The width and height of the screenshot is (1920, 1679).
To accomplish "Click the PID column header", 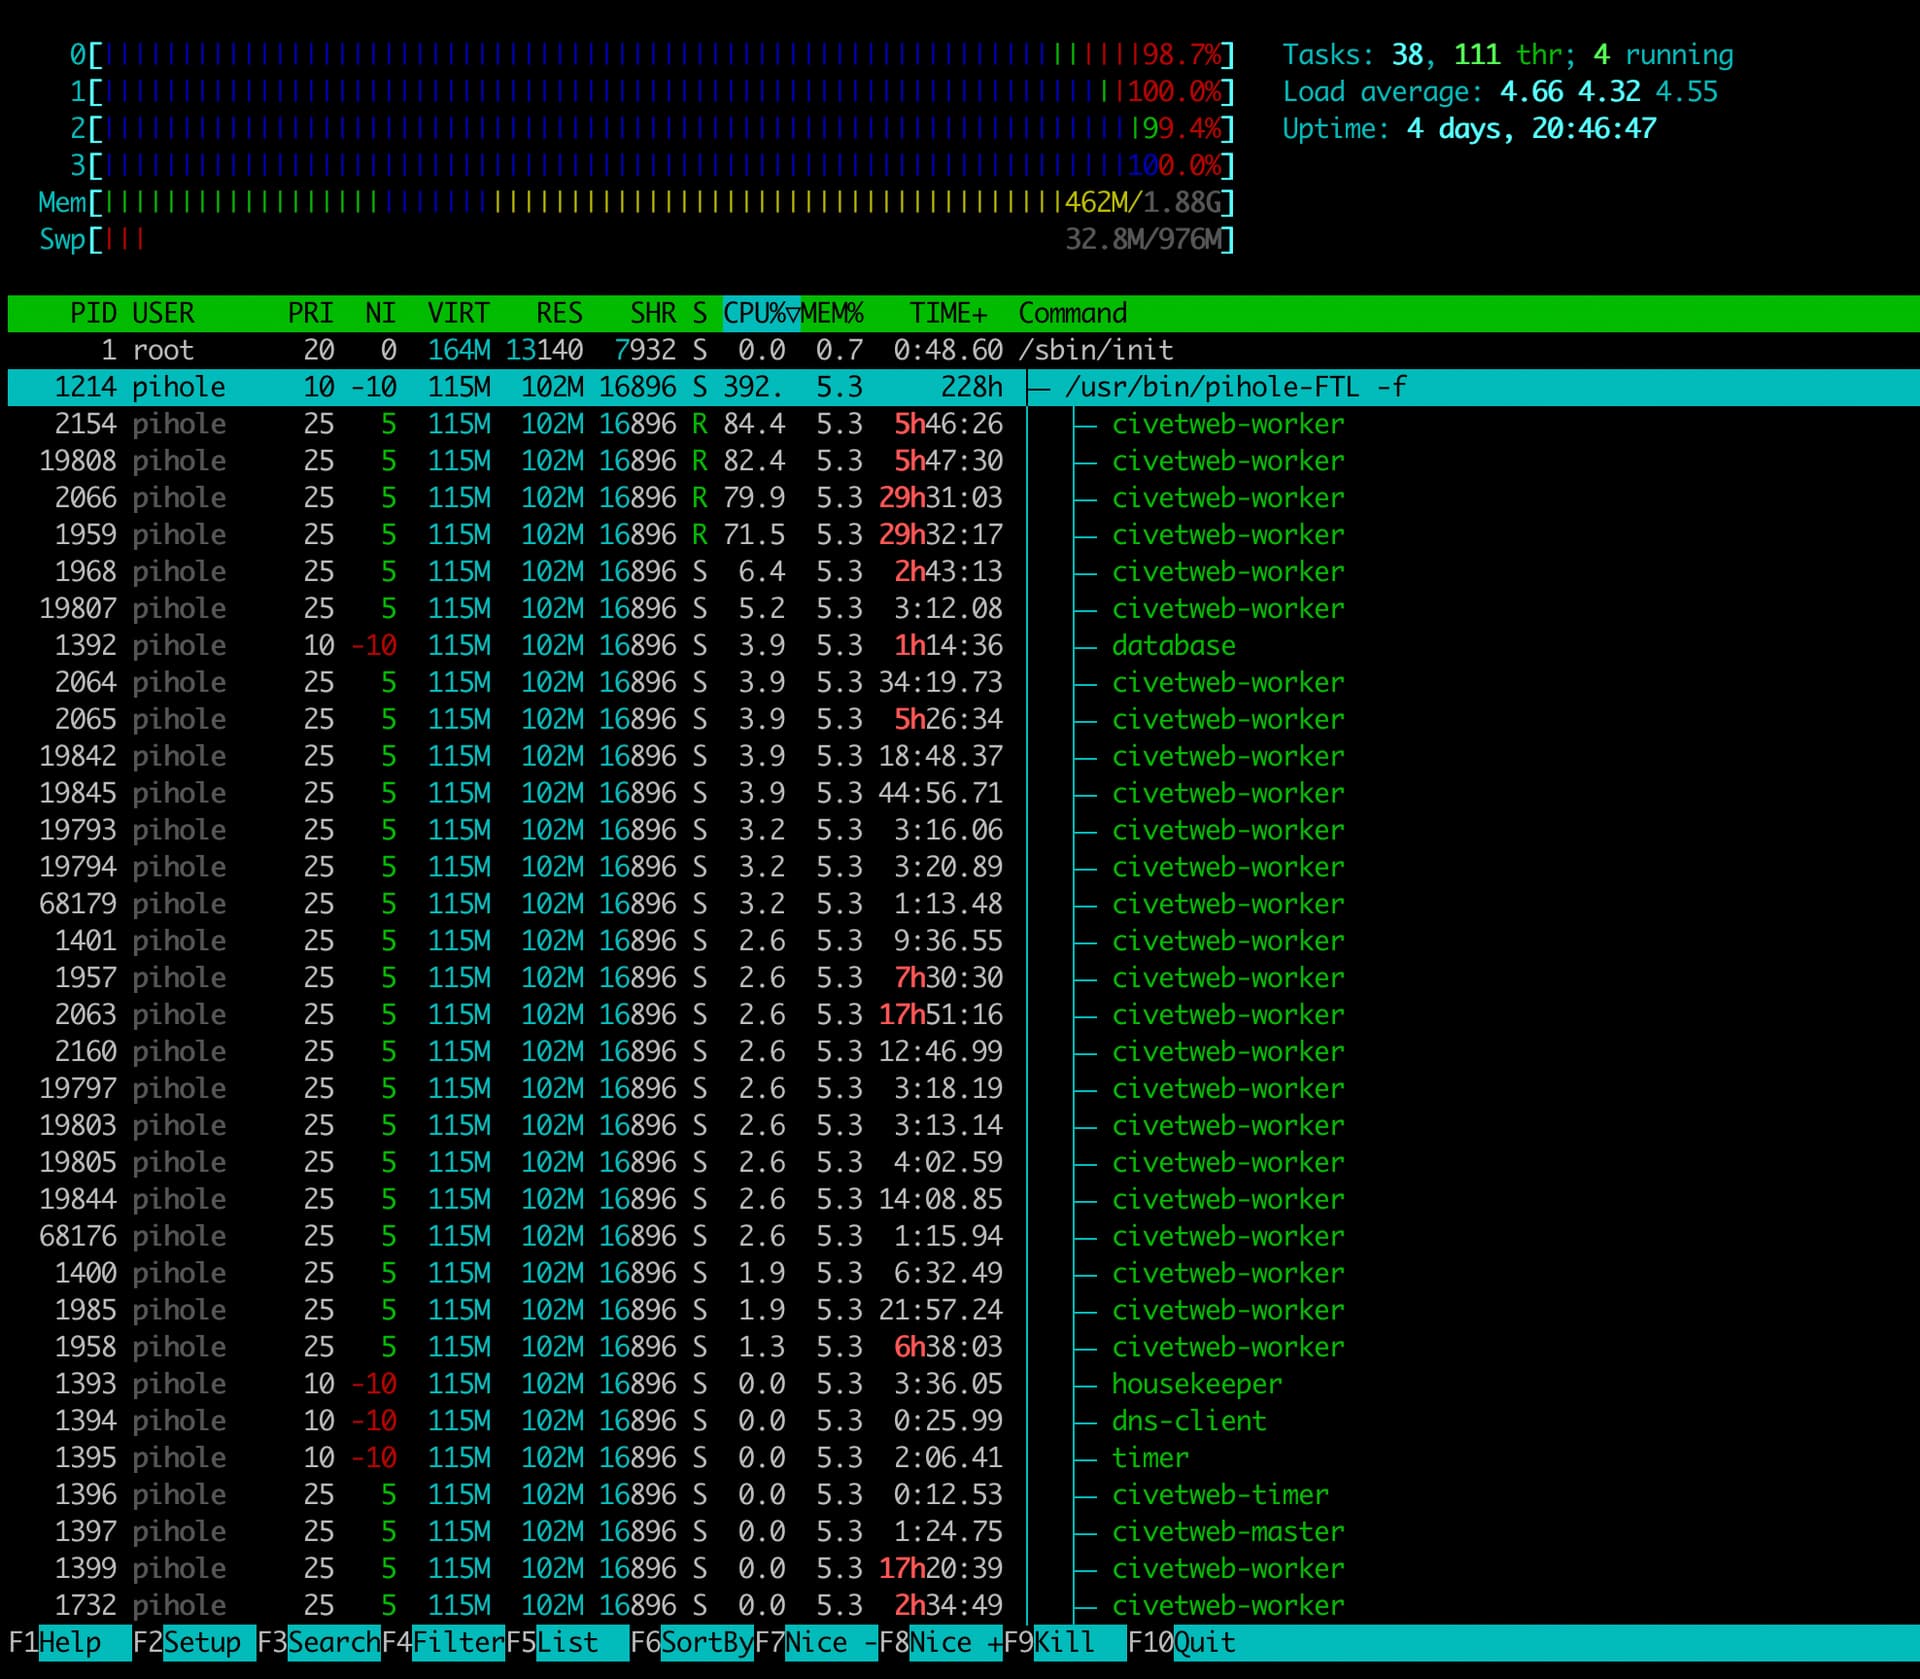I will 93,314.
